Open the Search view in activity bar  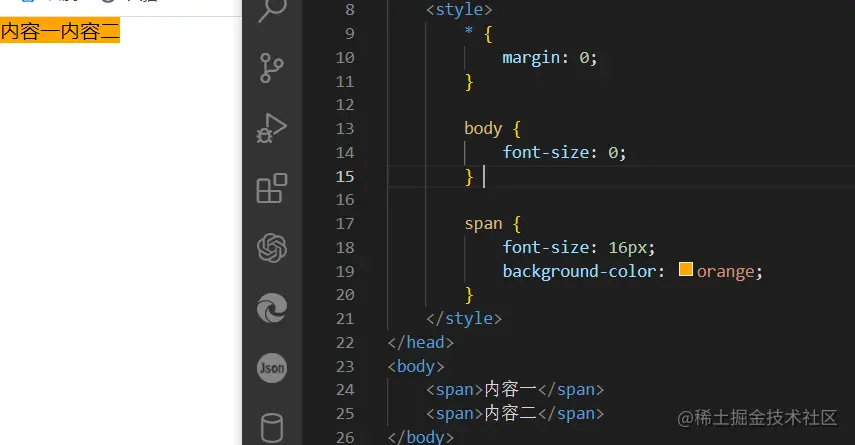point(272,10)
